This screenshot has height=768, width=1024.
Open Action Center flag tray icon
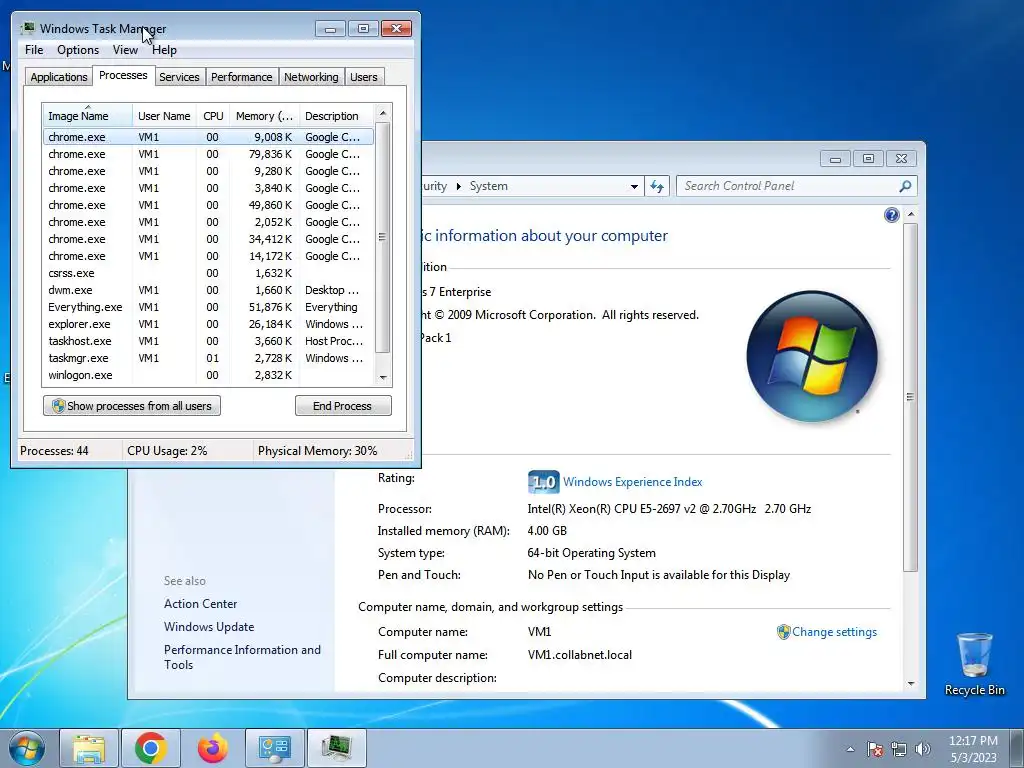point(875,749)
